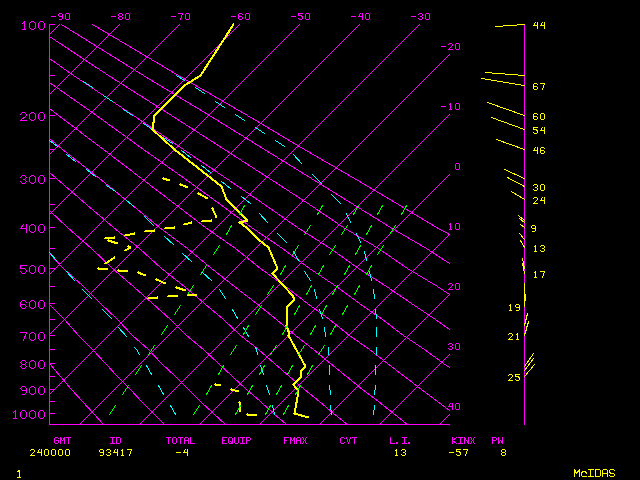Select the -60 temperature axis label
The width and height of the screenshot is (640, 480).
click(x=240, y=17)
